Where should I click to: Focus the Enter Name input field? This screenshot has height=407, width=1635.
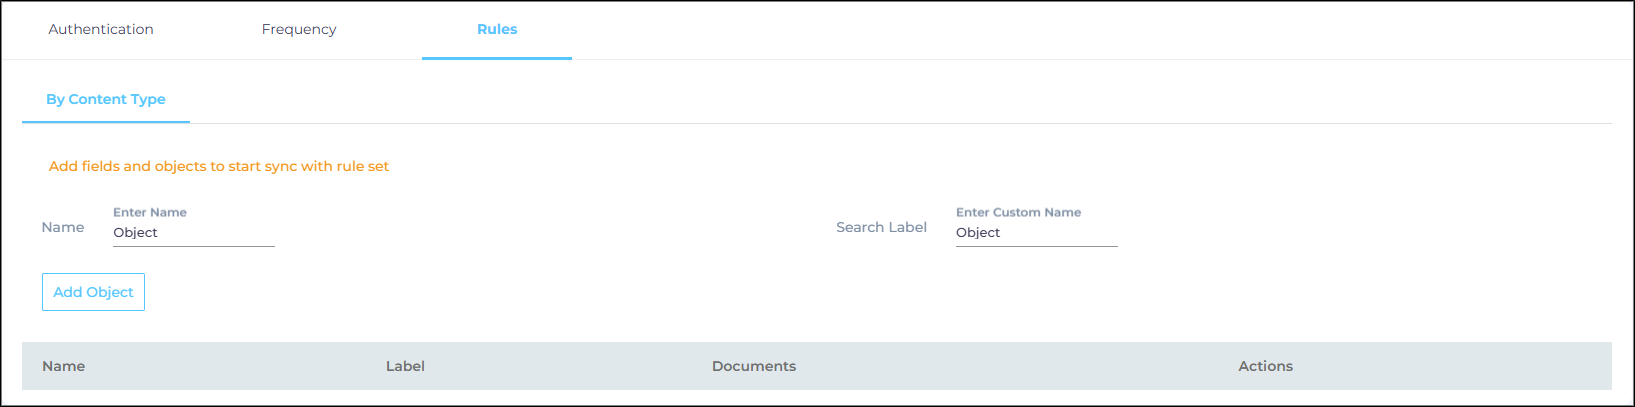(x=193, y=233)
